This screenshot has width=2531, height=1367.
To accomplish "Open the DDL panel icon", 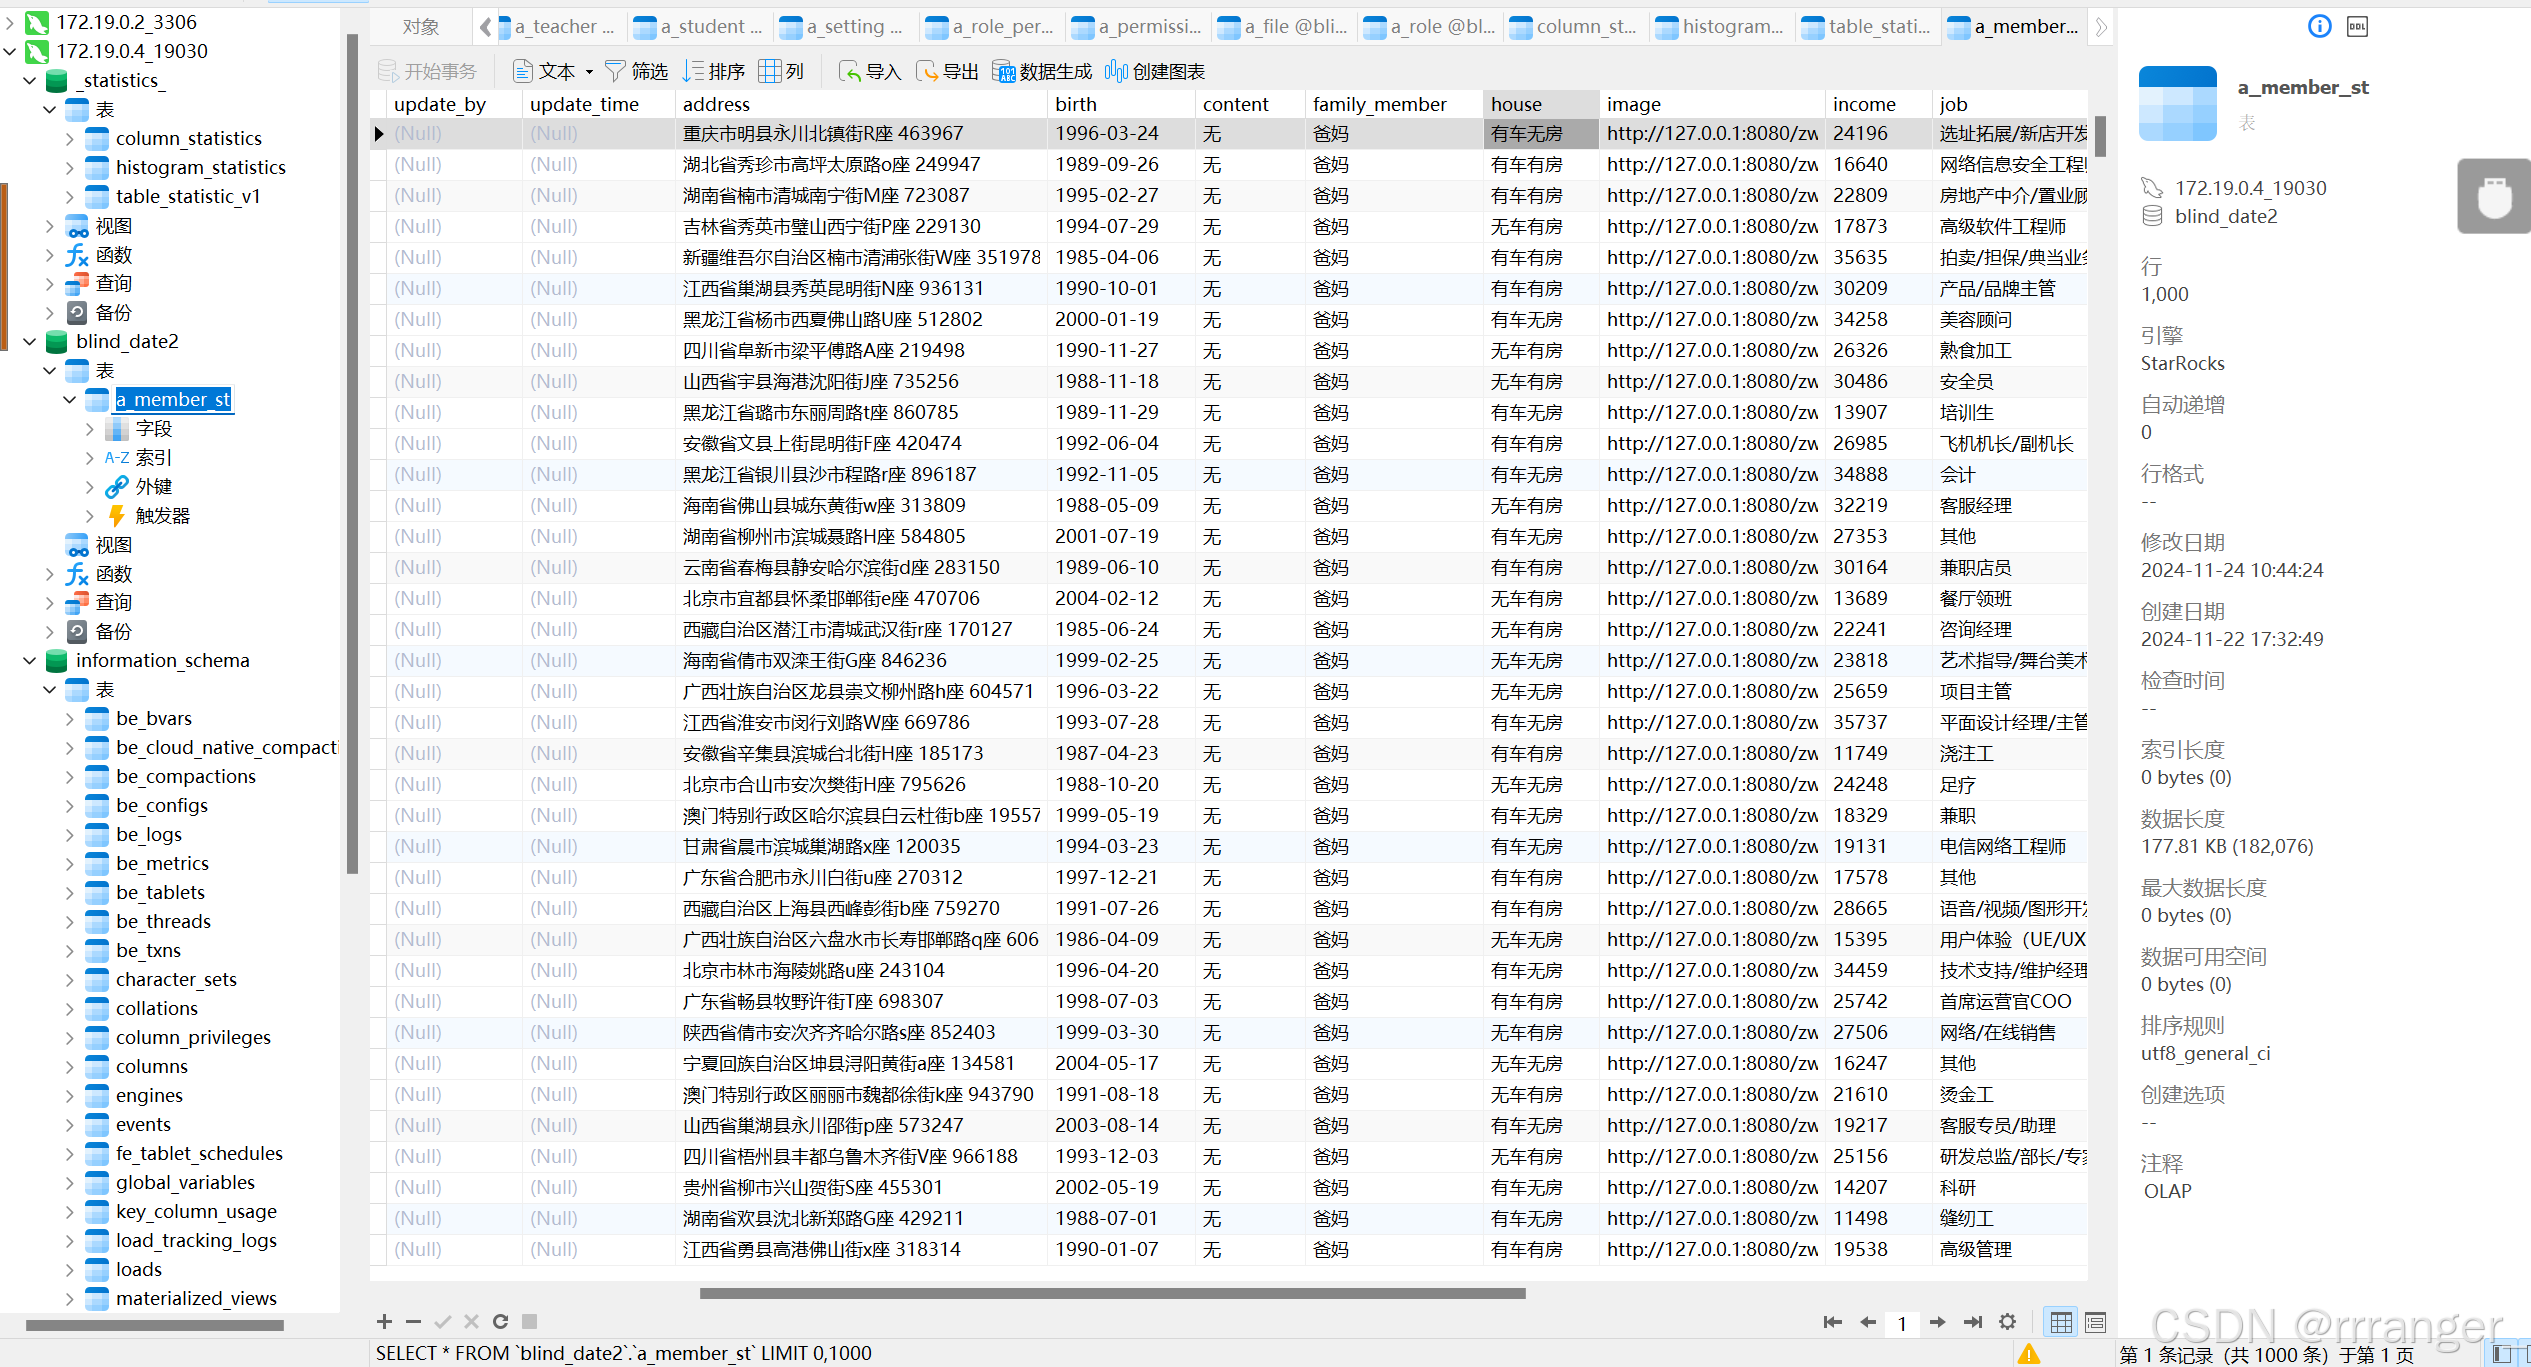I will (2357, 27).
